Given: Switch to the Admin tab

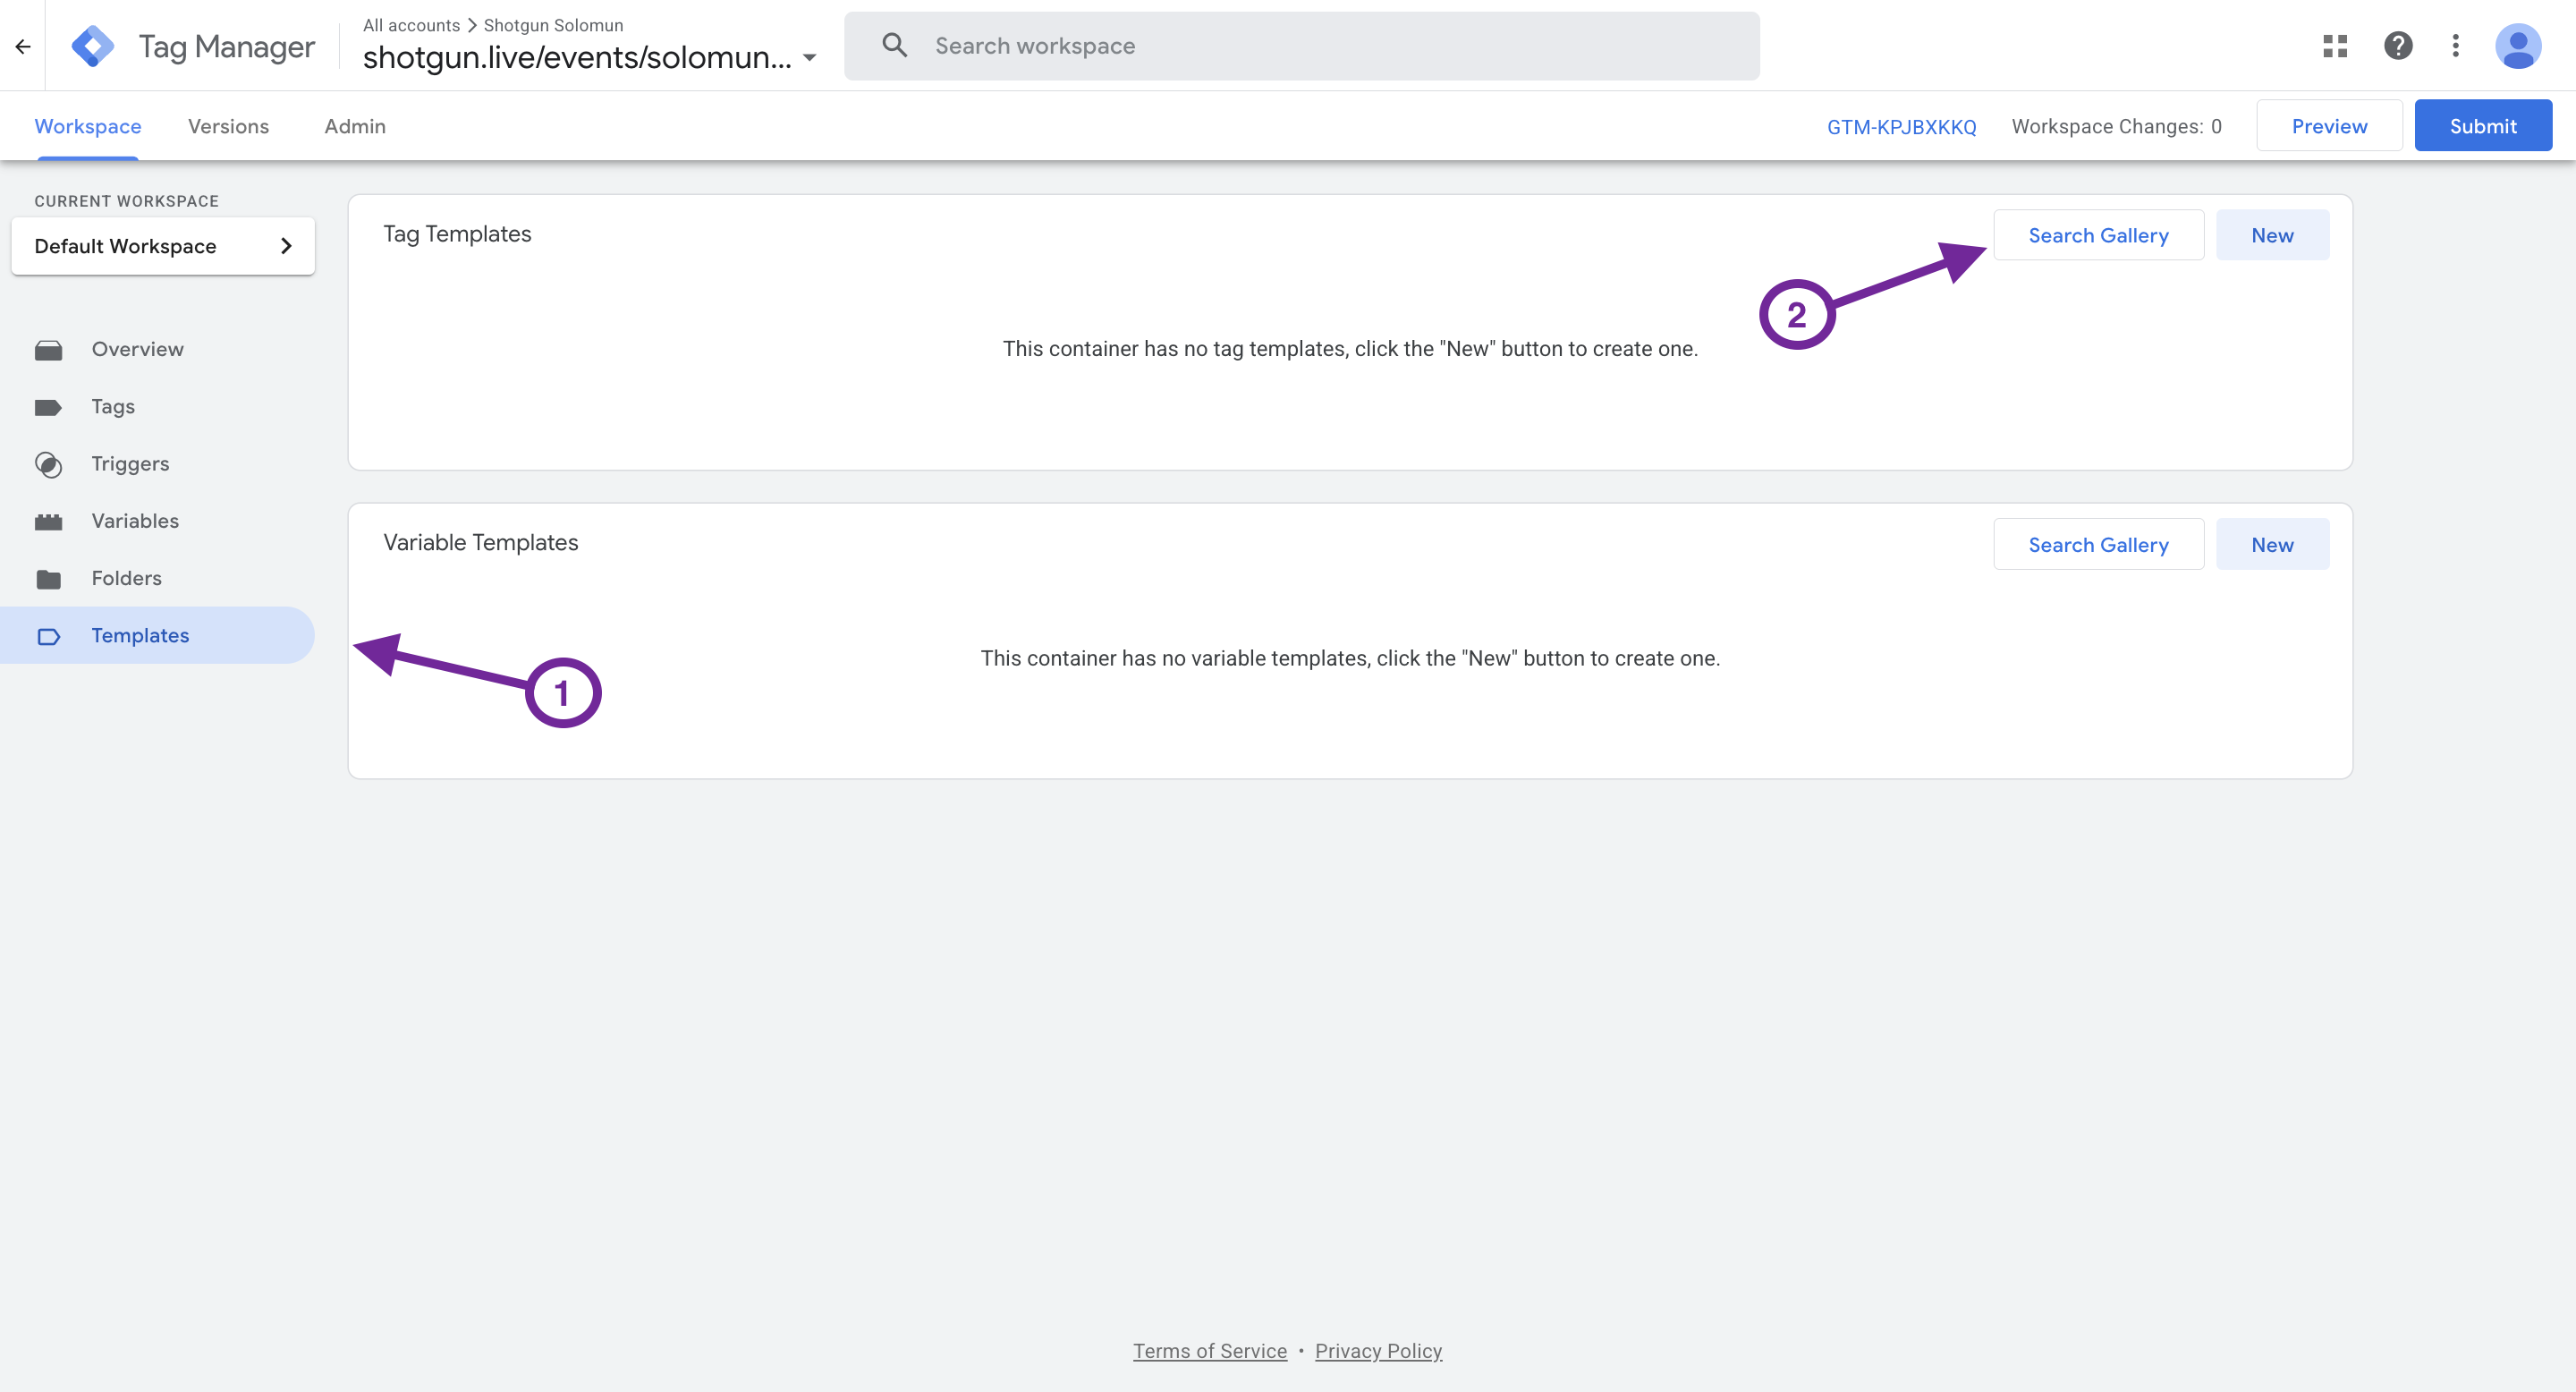Looking at the screenshot, I should point(355,126).
